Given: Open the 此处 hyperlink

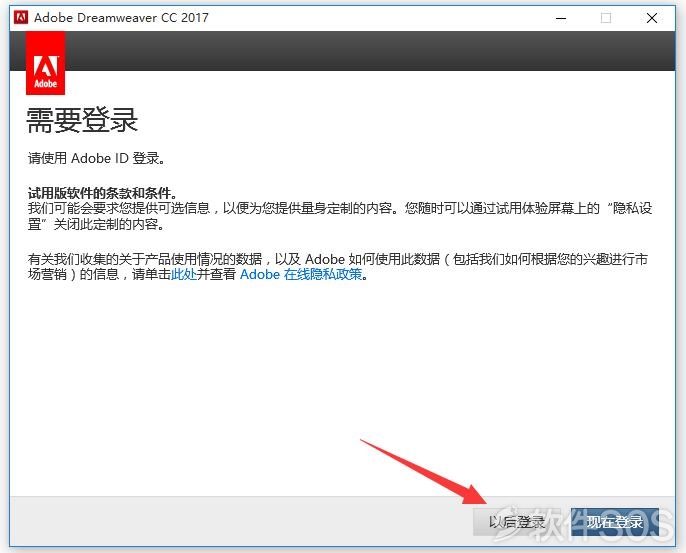Looking at the screenshot, I should click(x=184, y=274).
